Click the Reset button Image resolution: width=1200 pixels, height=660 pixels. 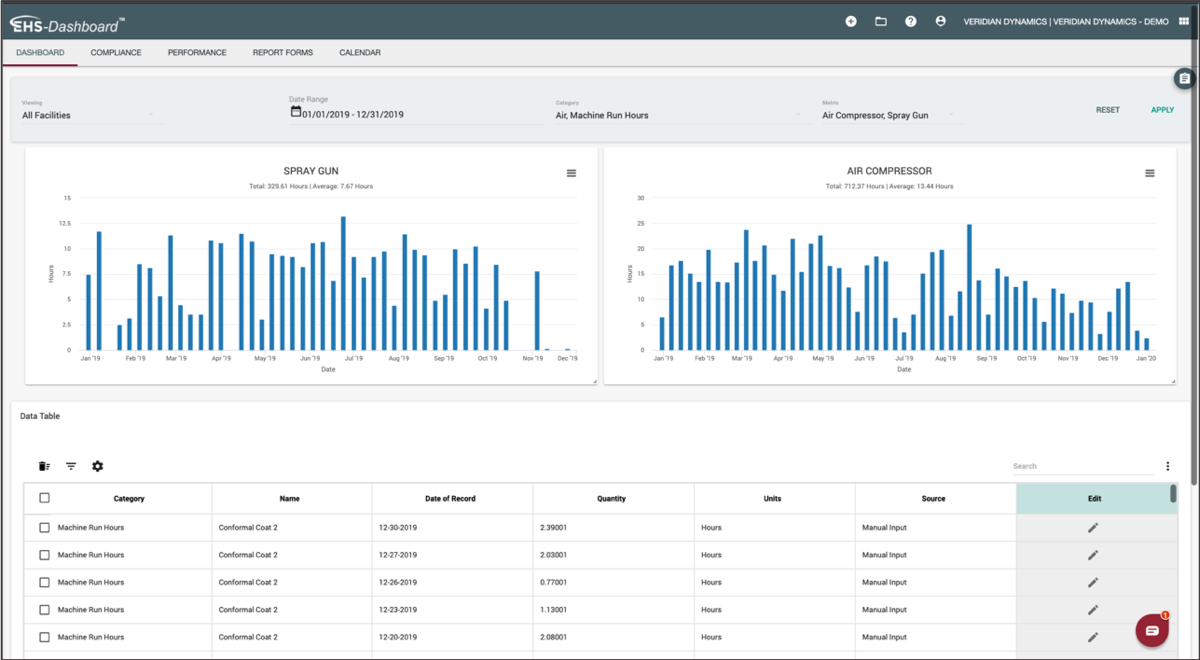1107,110
